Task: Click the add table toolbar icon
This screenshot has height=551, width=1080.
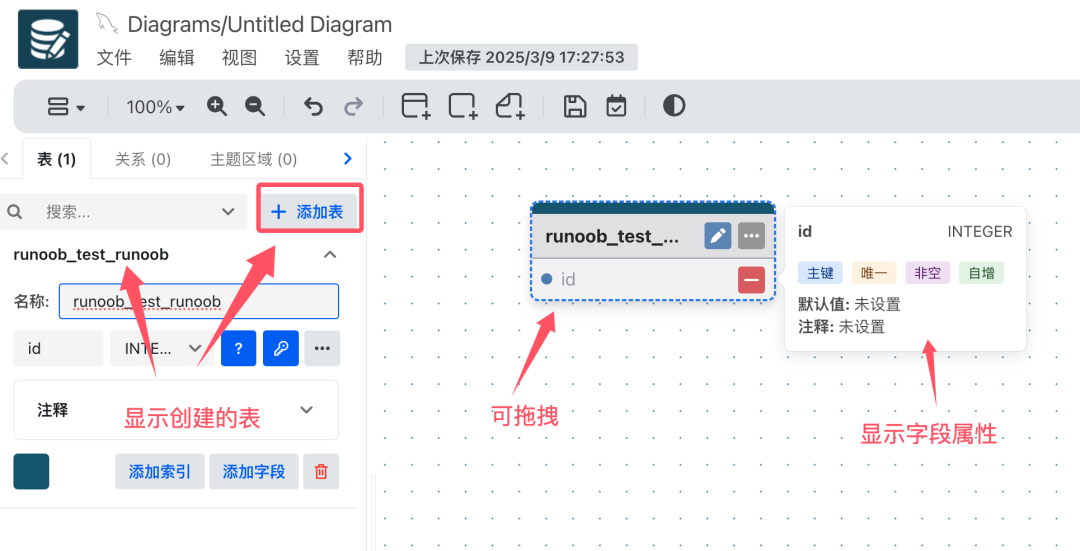Action: (415, 106)
